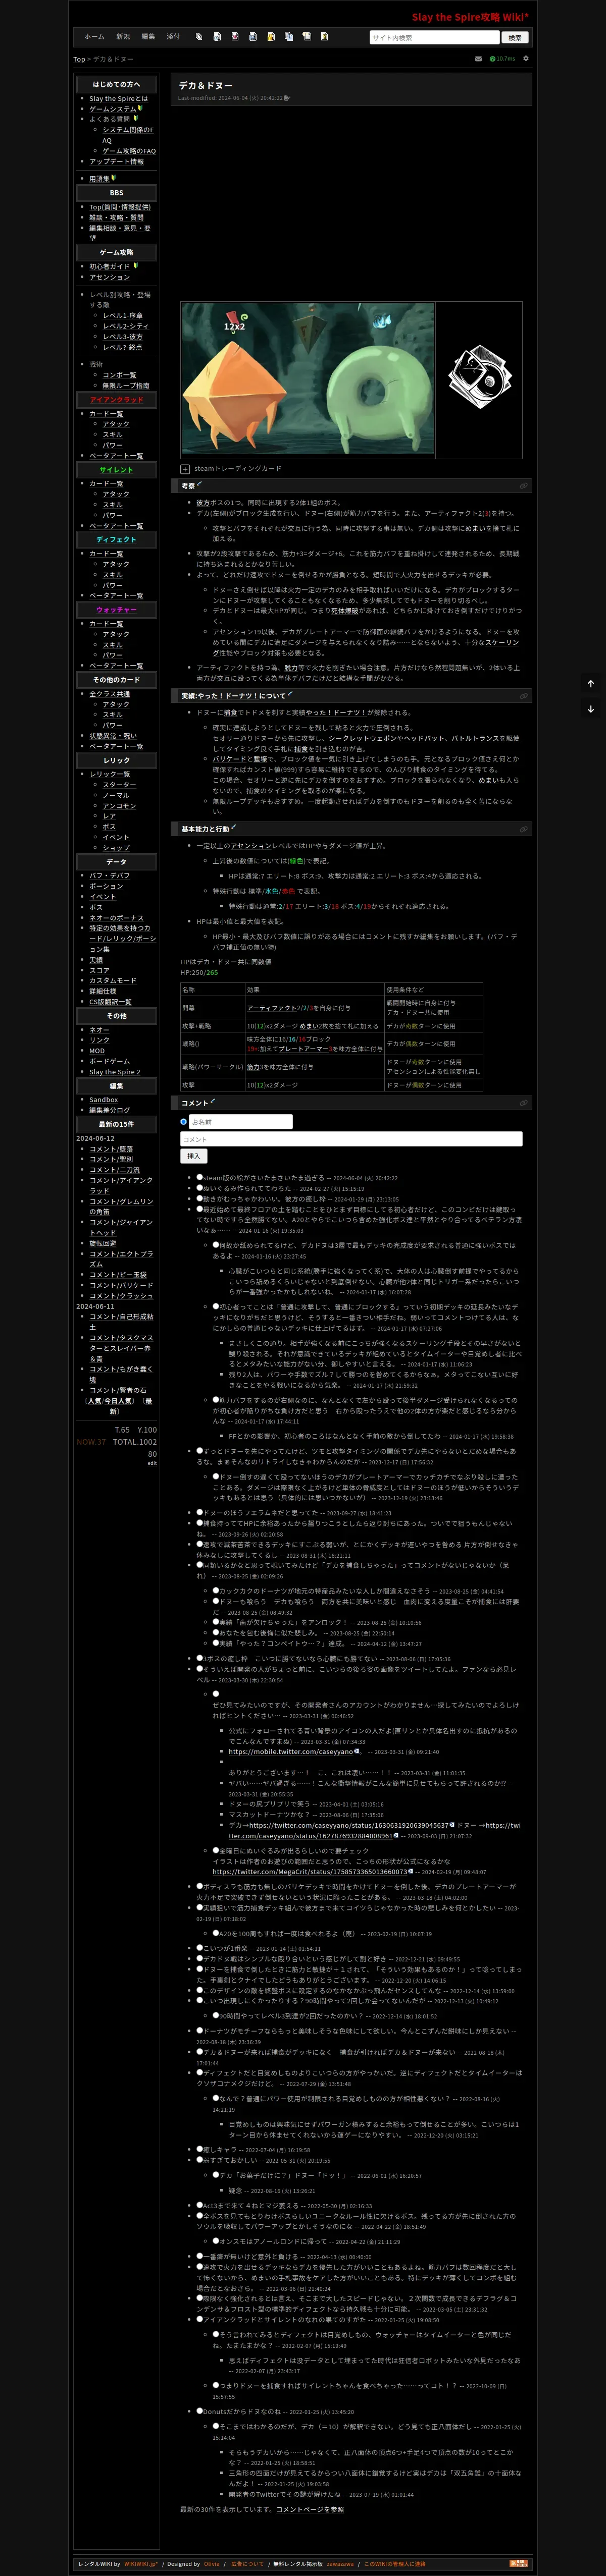Open the ホーム menu item
The height and width of the screenshot is (2576, 606).
(94, 37)
